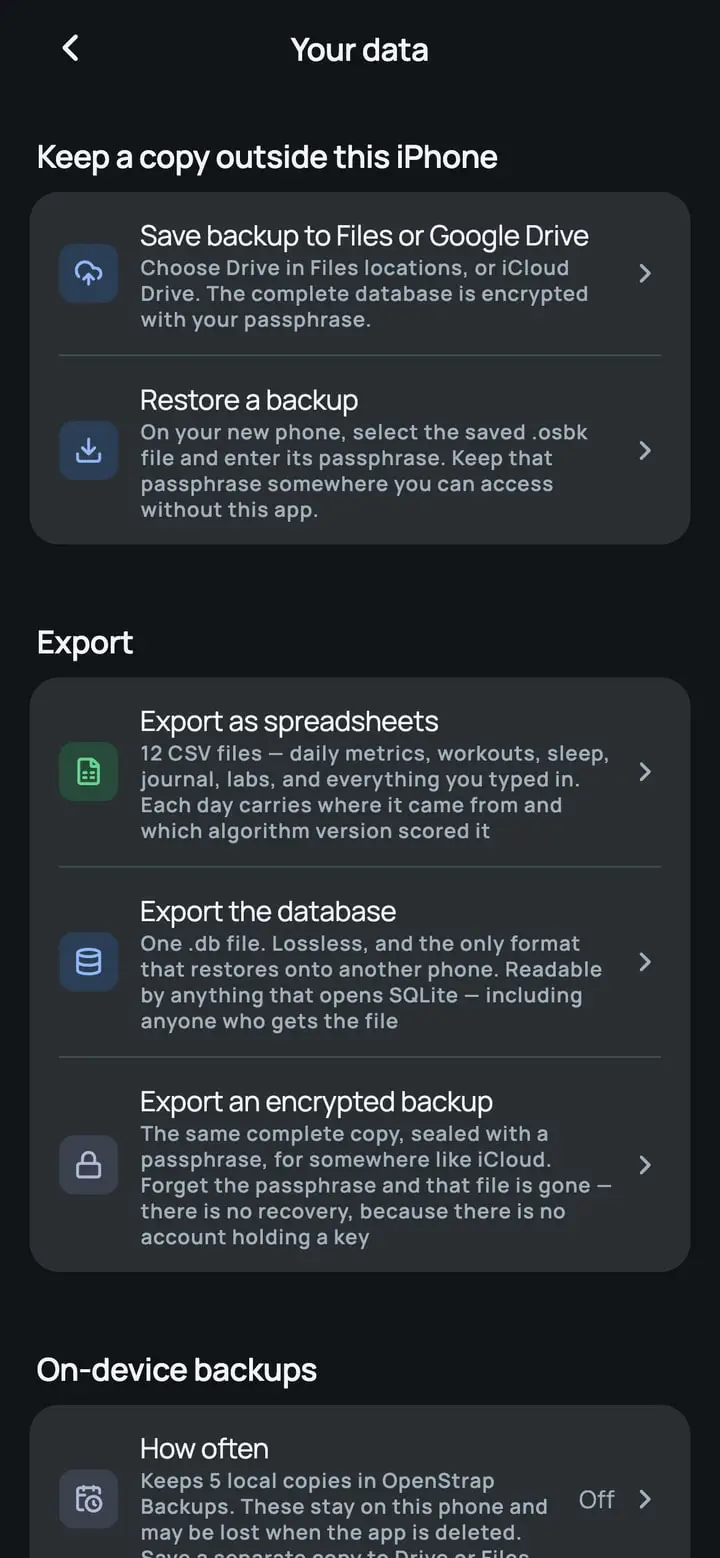The height and width of the screenshot is (1558, 720).
Task: Go back using the top-left arrow
Action: pos(70,48)
